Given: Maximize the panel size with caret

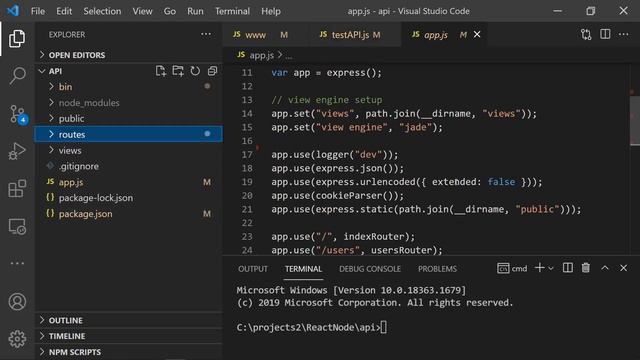Looking at the screenshot, I should point(605,268).
